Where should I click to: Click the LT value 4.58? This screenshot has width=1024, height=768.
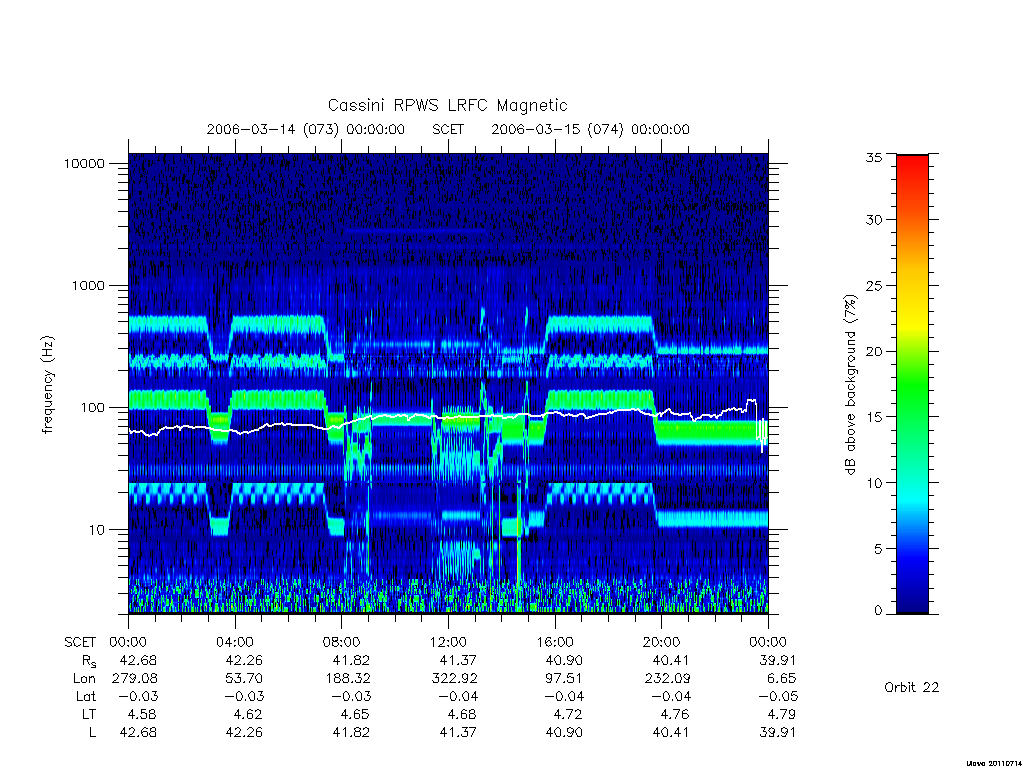142,714
